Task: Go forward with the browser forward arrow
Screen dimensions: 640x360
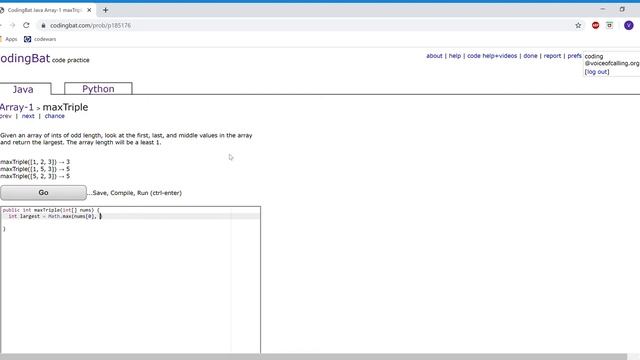Action: (12, 25)
